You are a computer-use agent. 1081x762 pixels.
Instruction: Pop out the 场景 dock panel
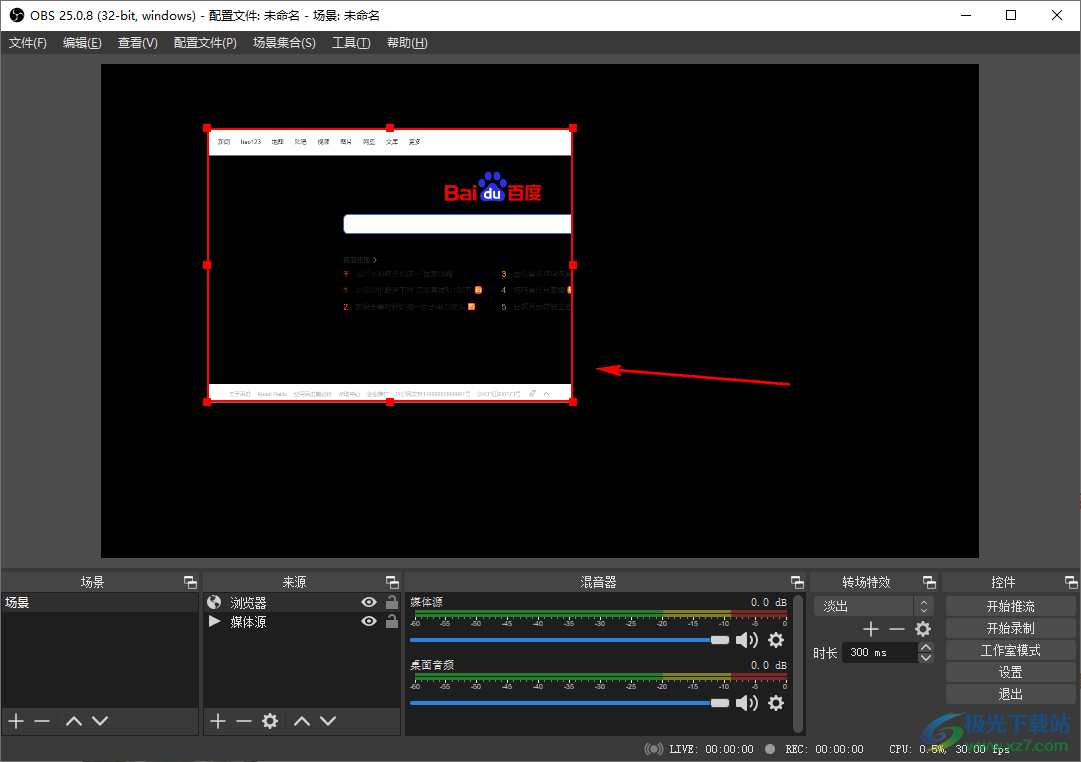190,583
